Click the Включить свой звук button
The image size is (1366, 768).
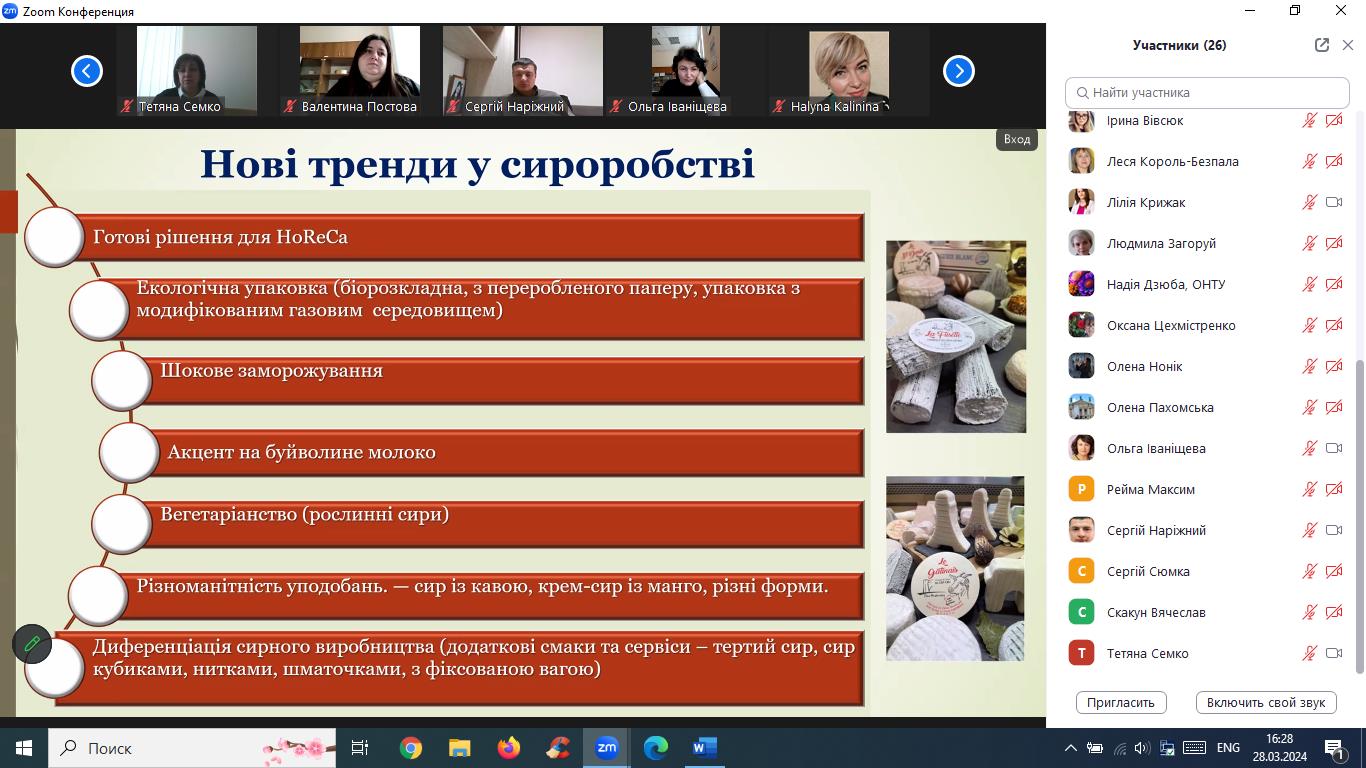point(1265,702)
